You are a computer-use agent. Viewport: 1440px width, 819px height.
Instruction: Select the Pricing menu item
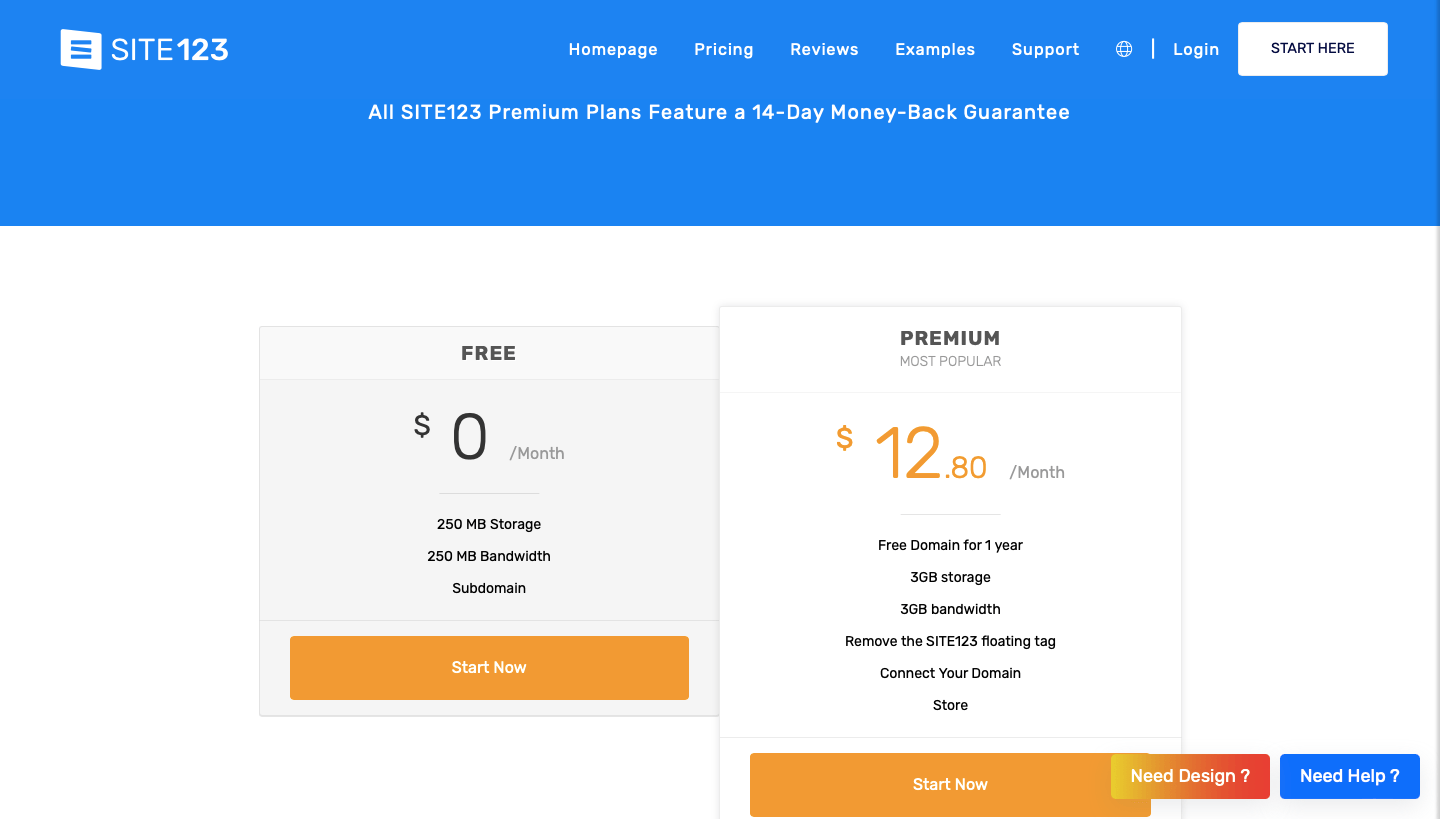(x=723, y=49)
